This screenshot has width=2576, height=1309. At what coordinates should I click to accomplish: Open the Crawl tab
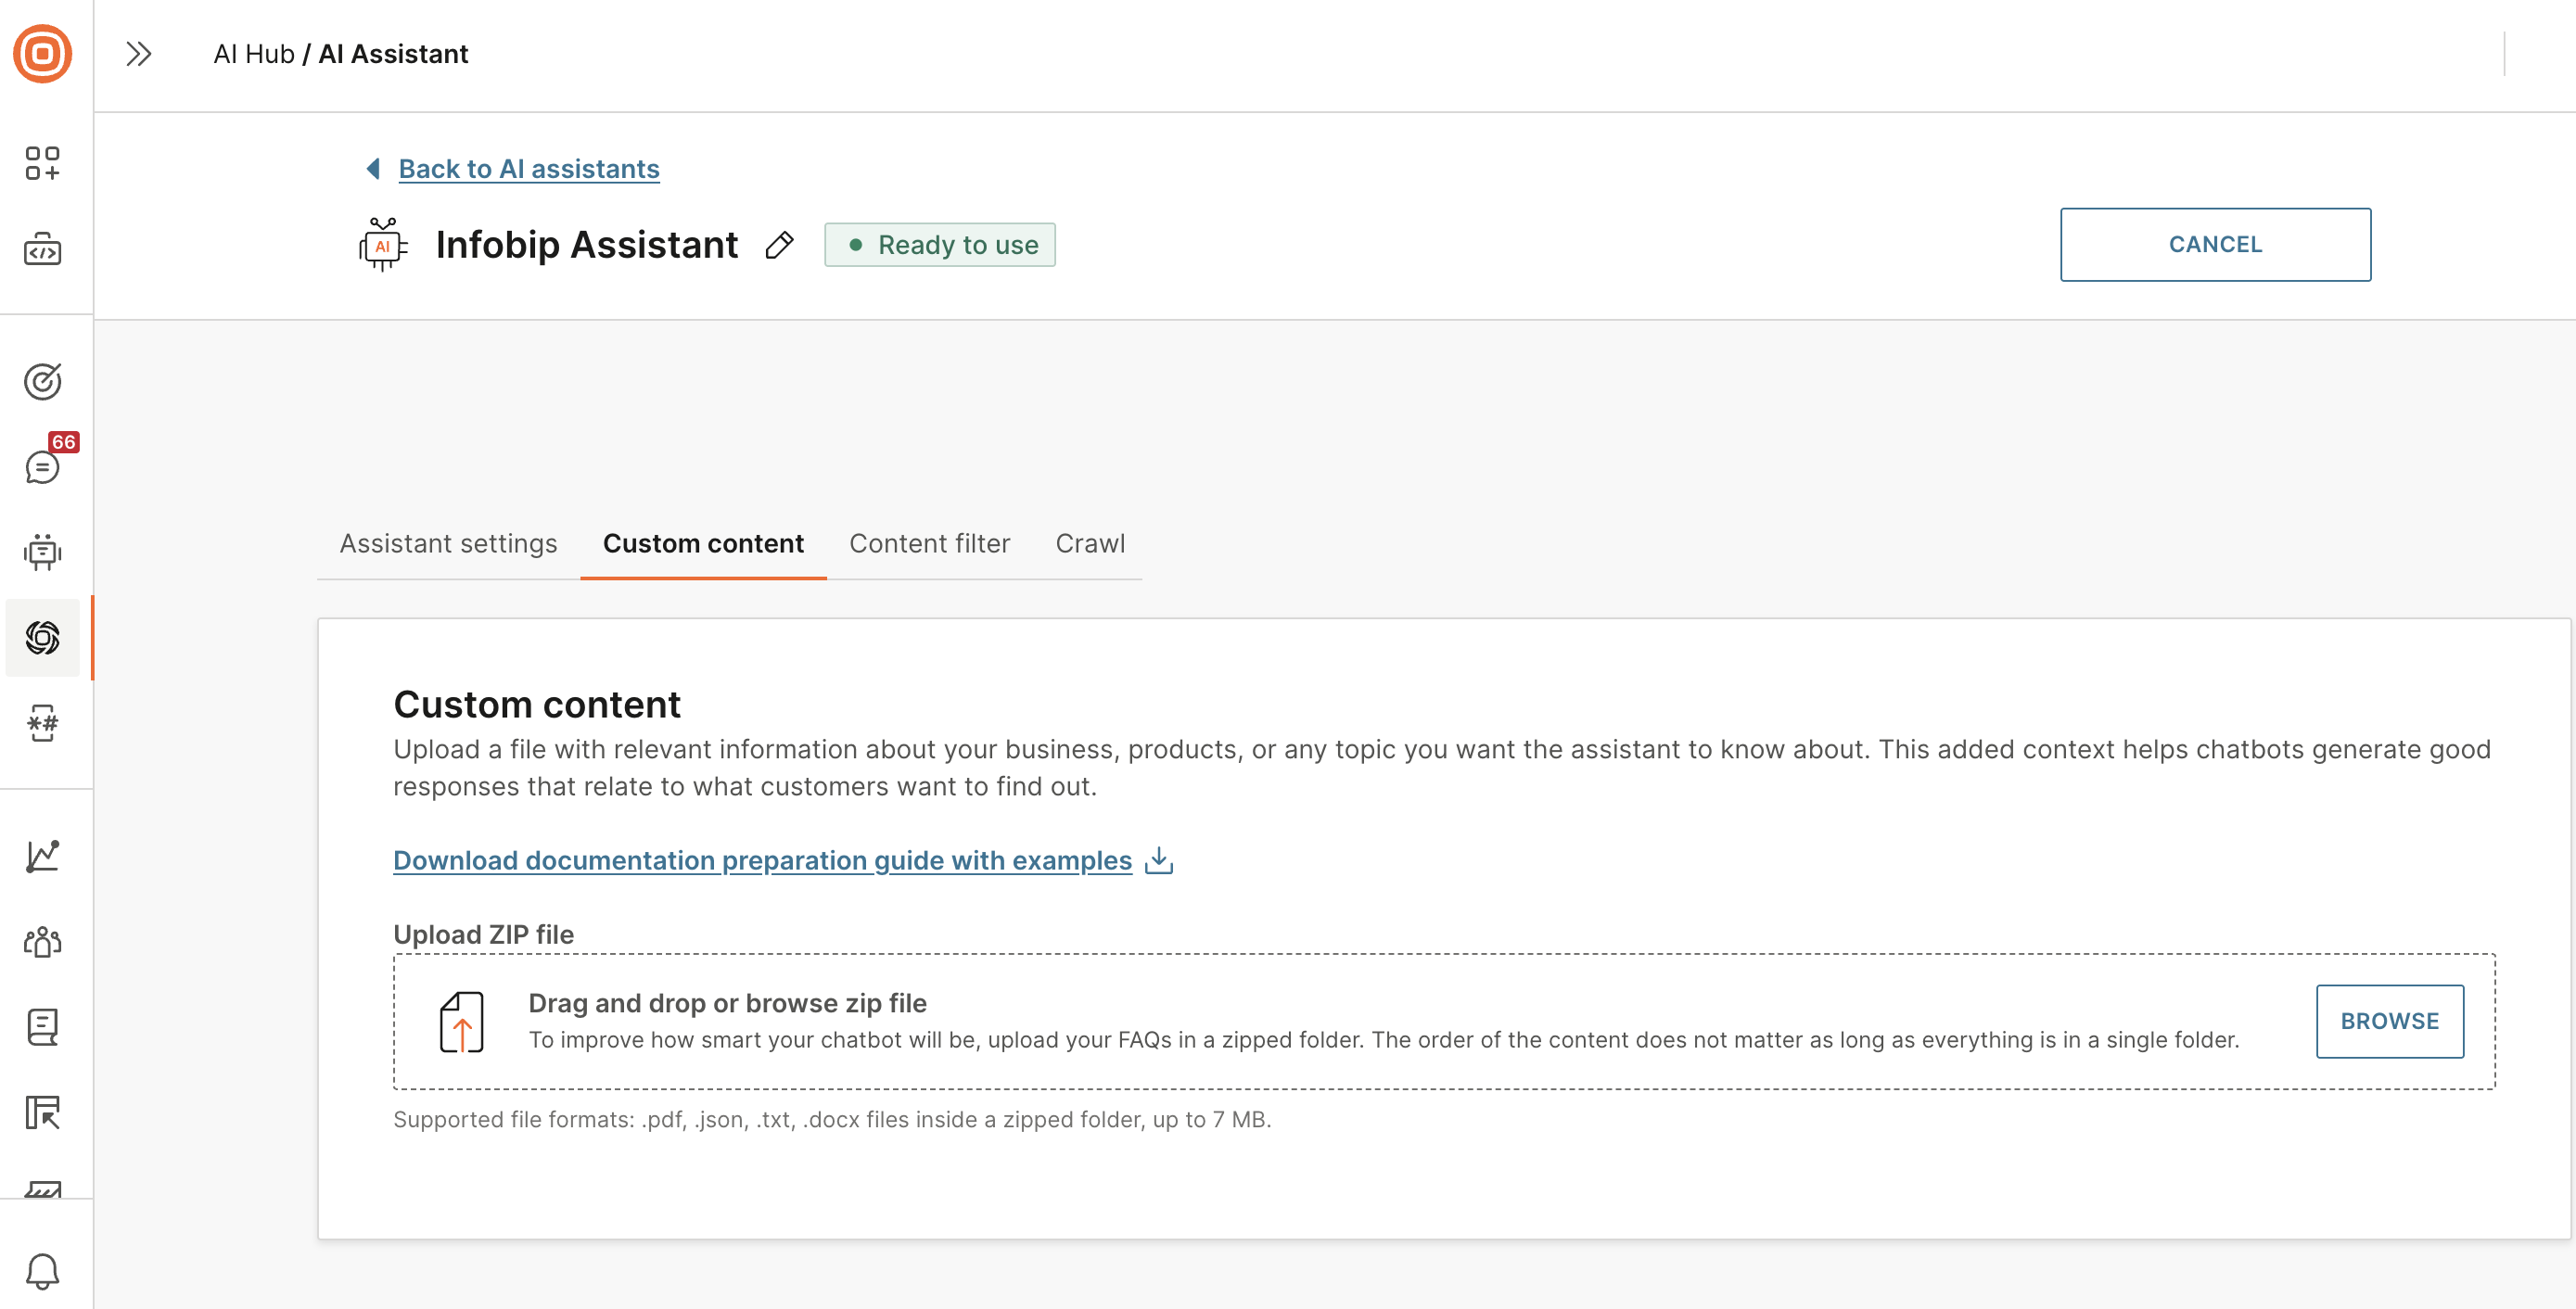coord(1090,543)
